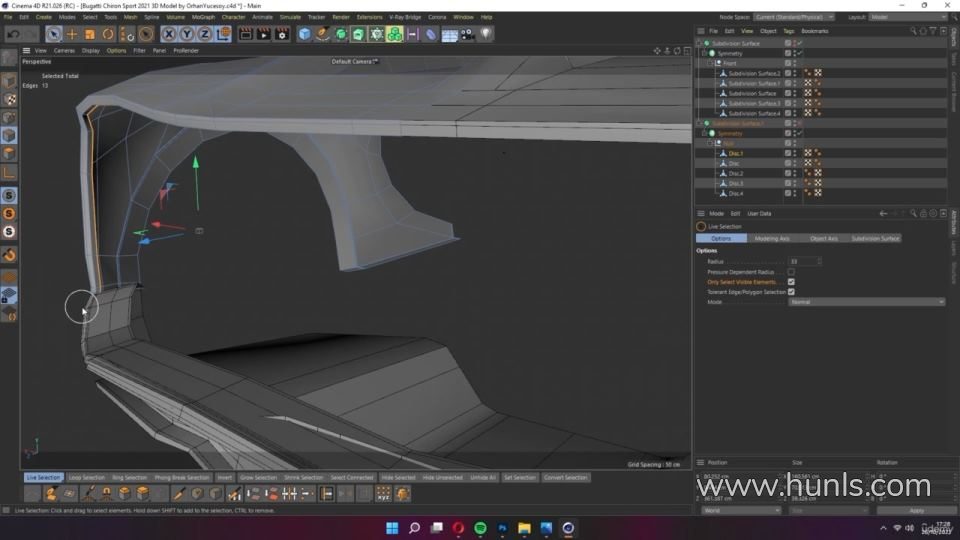
Task: Click Shrink Selection button
Action: pos(303,478)
